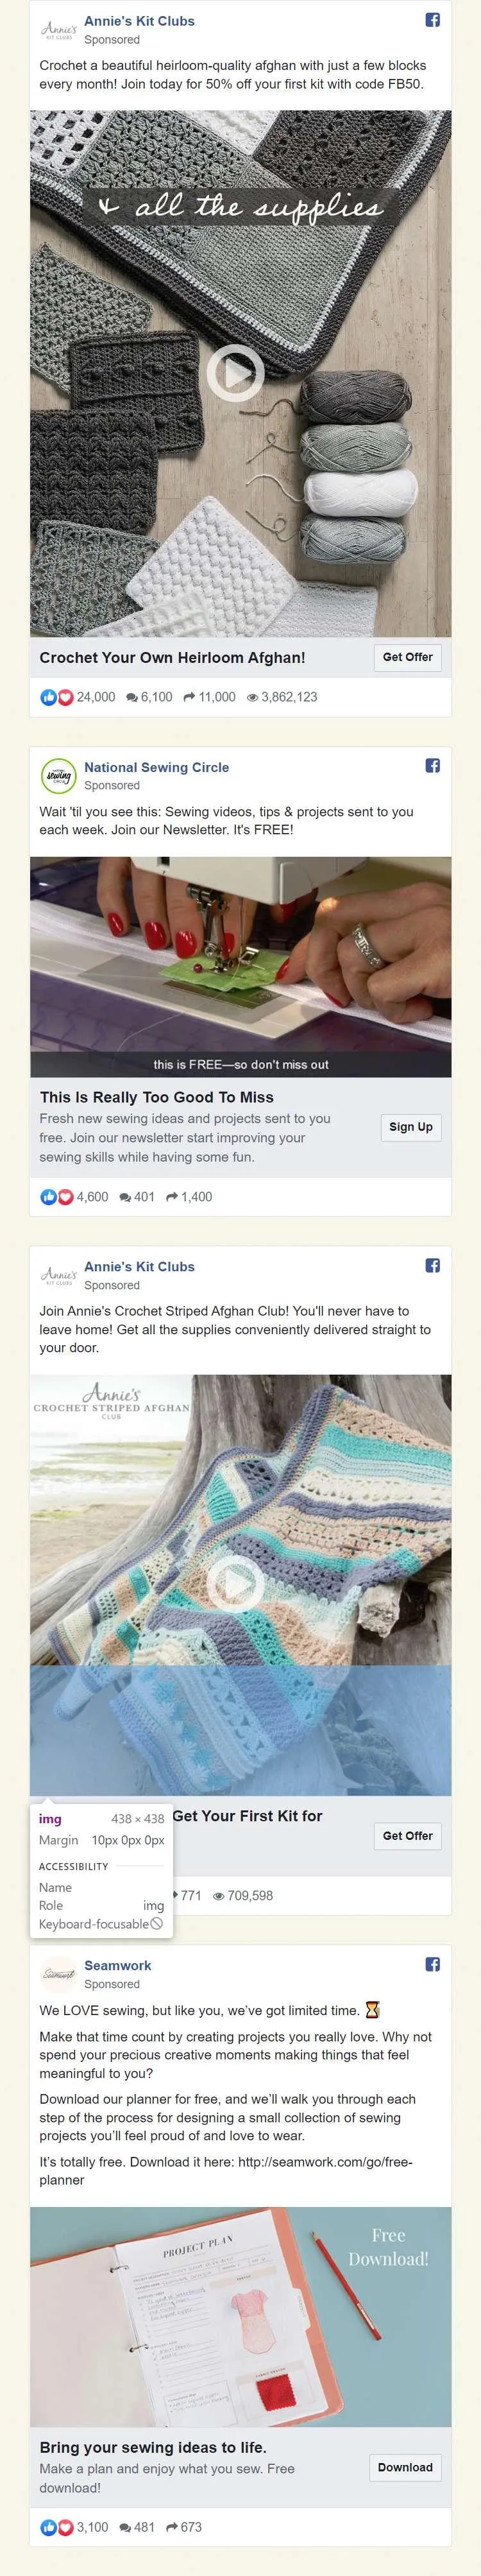This screenshot has width=481, height=2576.
Task: Click the sewing machine video thumbnail
Action: pos(240,967)
